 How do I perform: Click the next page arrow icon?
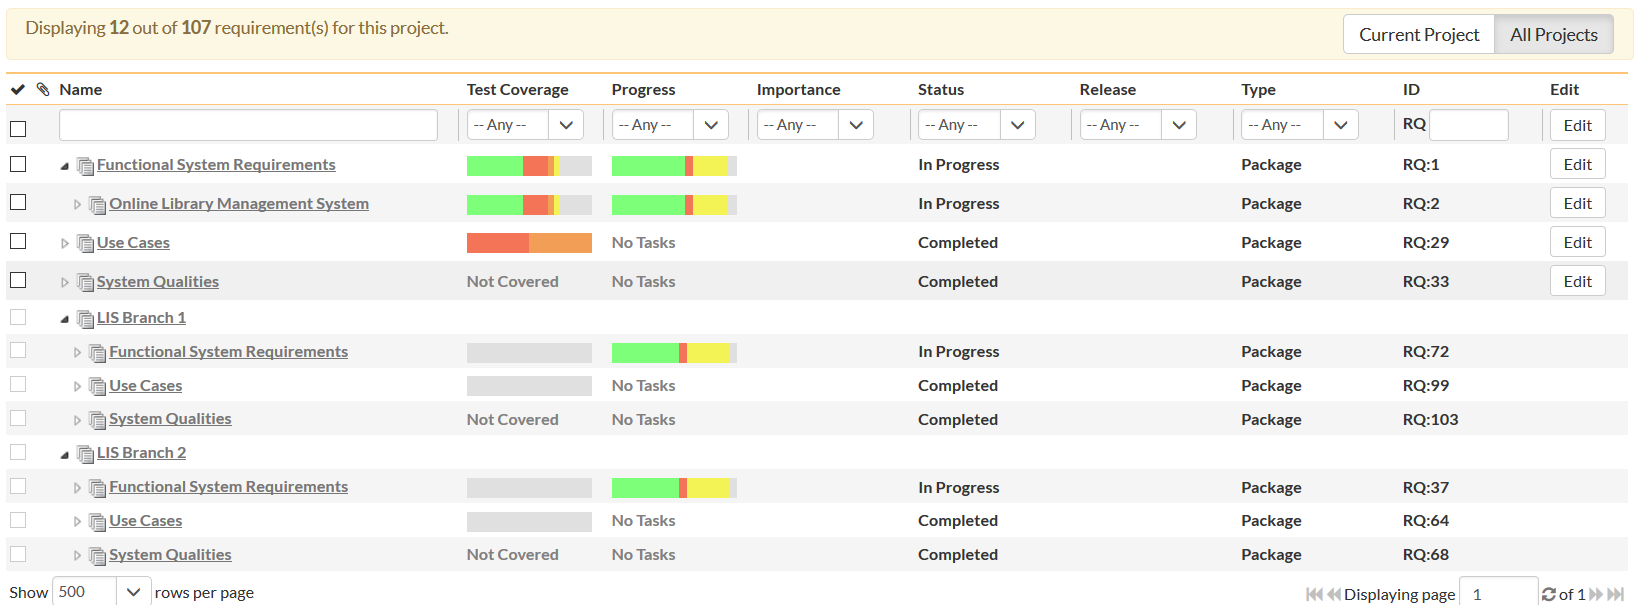click(x=1596, y=594)
